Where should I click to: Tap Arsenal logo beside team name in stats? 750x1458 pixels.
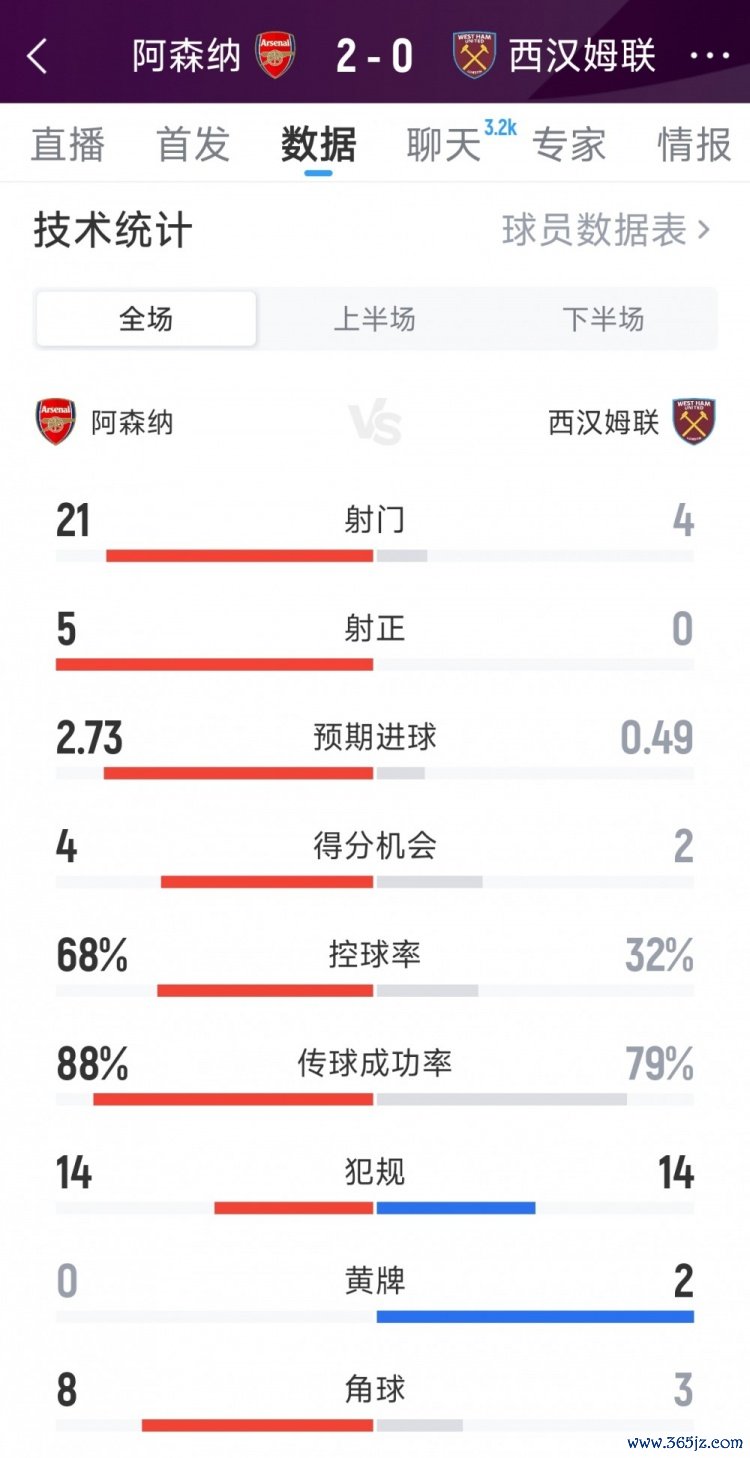point(56,422)
